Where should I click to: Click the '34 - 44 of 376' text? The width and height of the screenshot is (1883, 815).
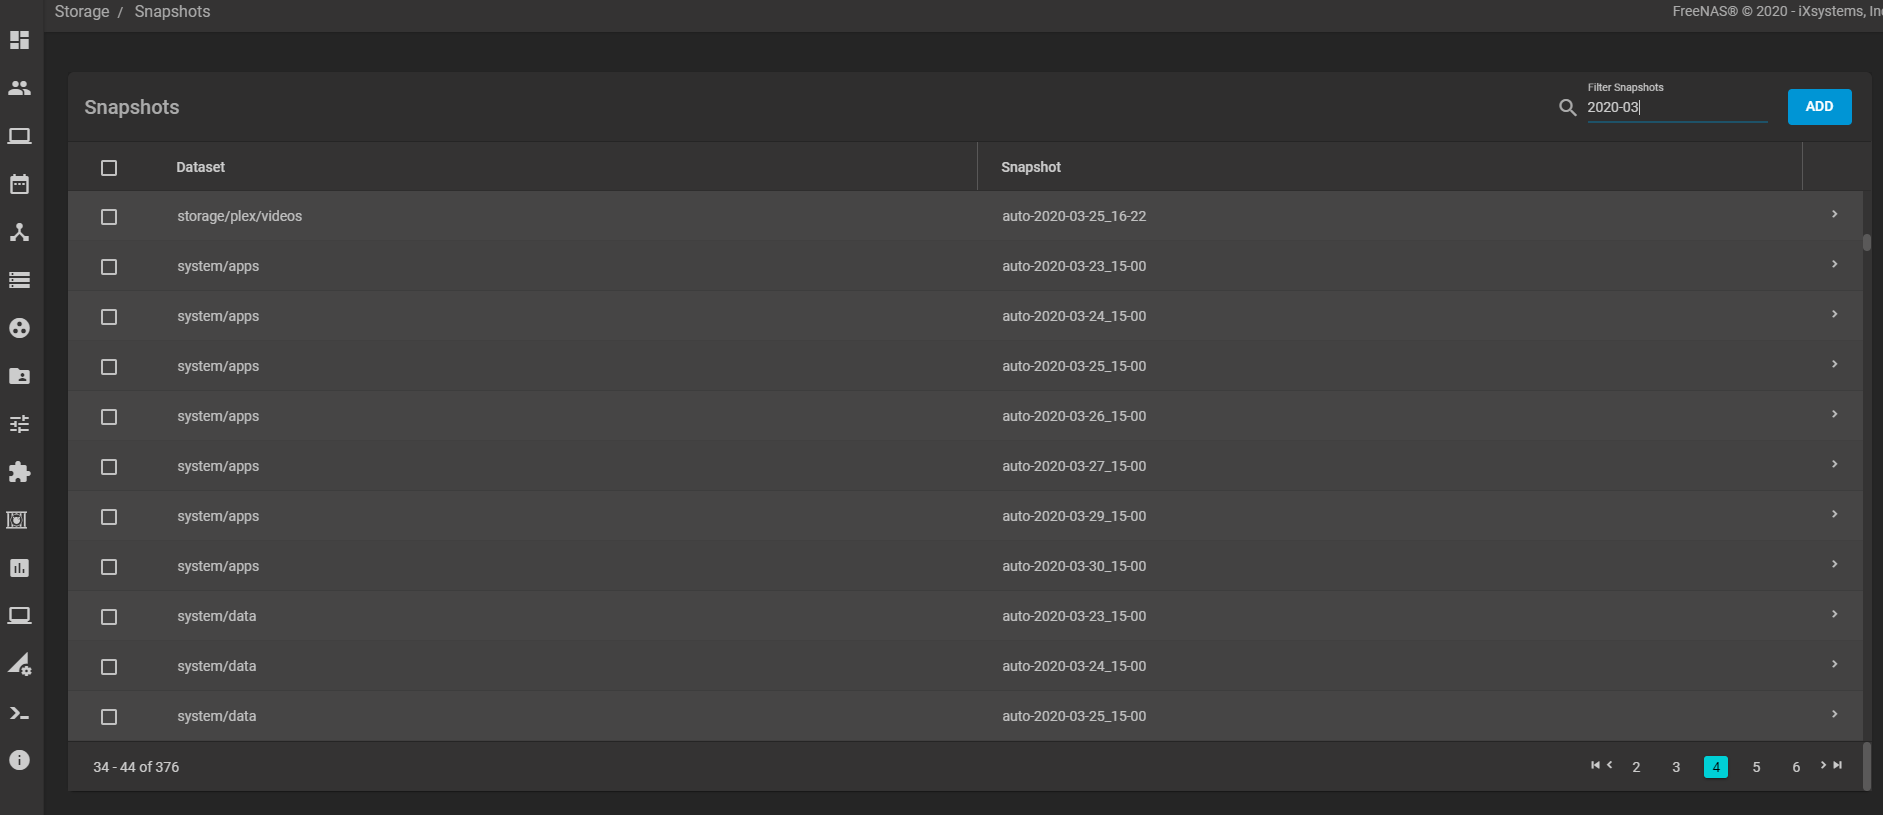[136, 767]
